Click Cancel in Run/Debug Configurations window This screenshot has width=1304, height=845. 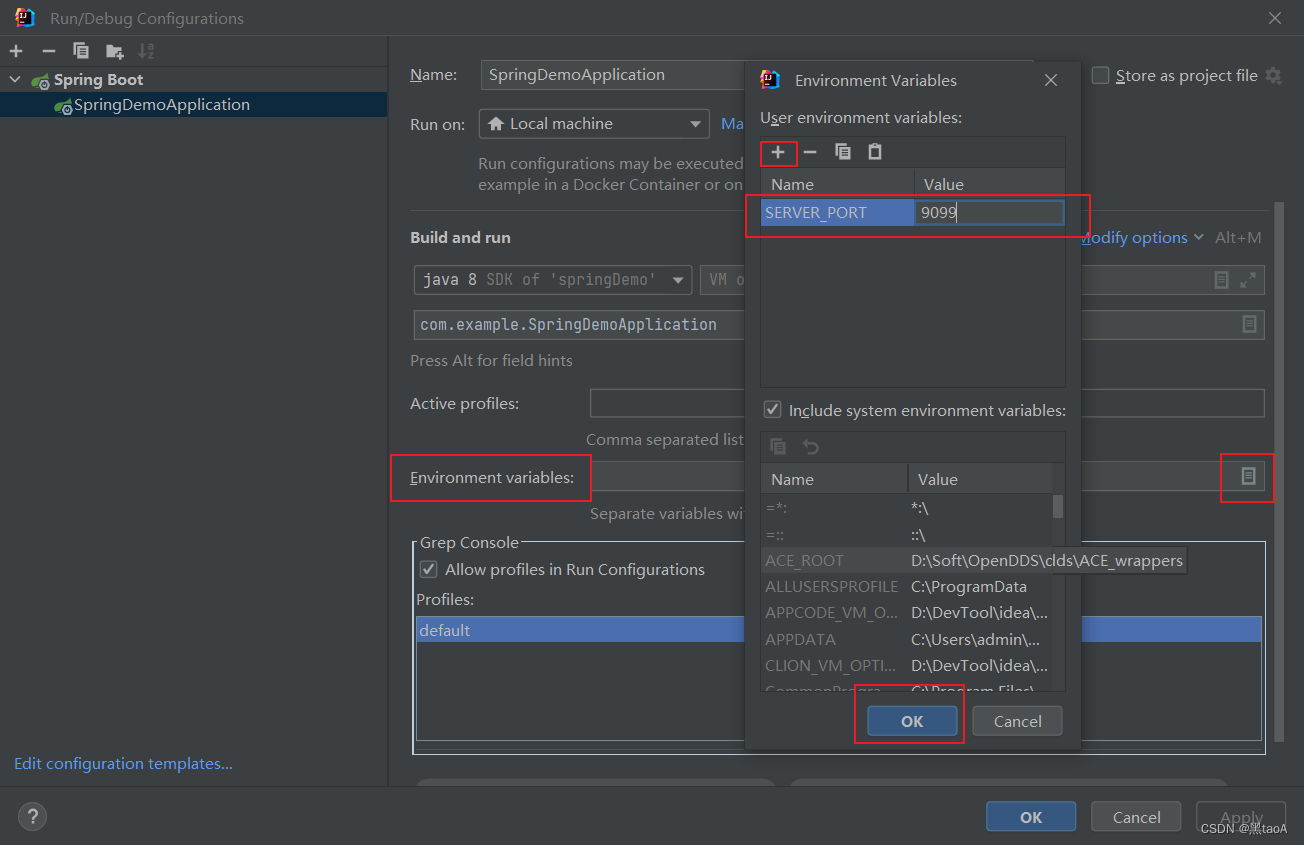(1137, 817)
